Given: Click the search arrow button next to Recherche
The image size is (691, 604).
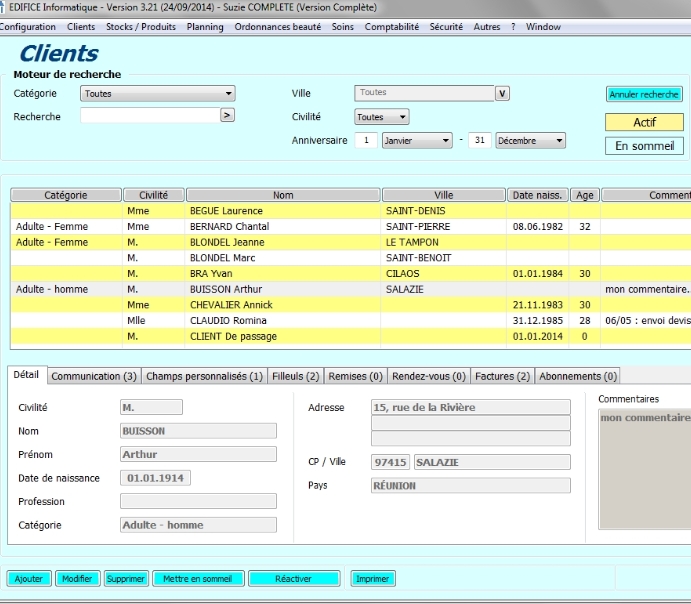Looking at the screenshot, I should 227,116.
